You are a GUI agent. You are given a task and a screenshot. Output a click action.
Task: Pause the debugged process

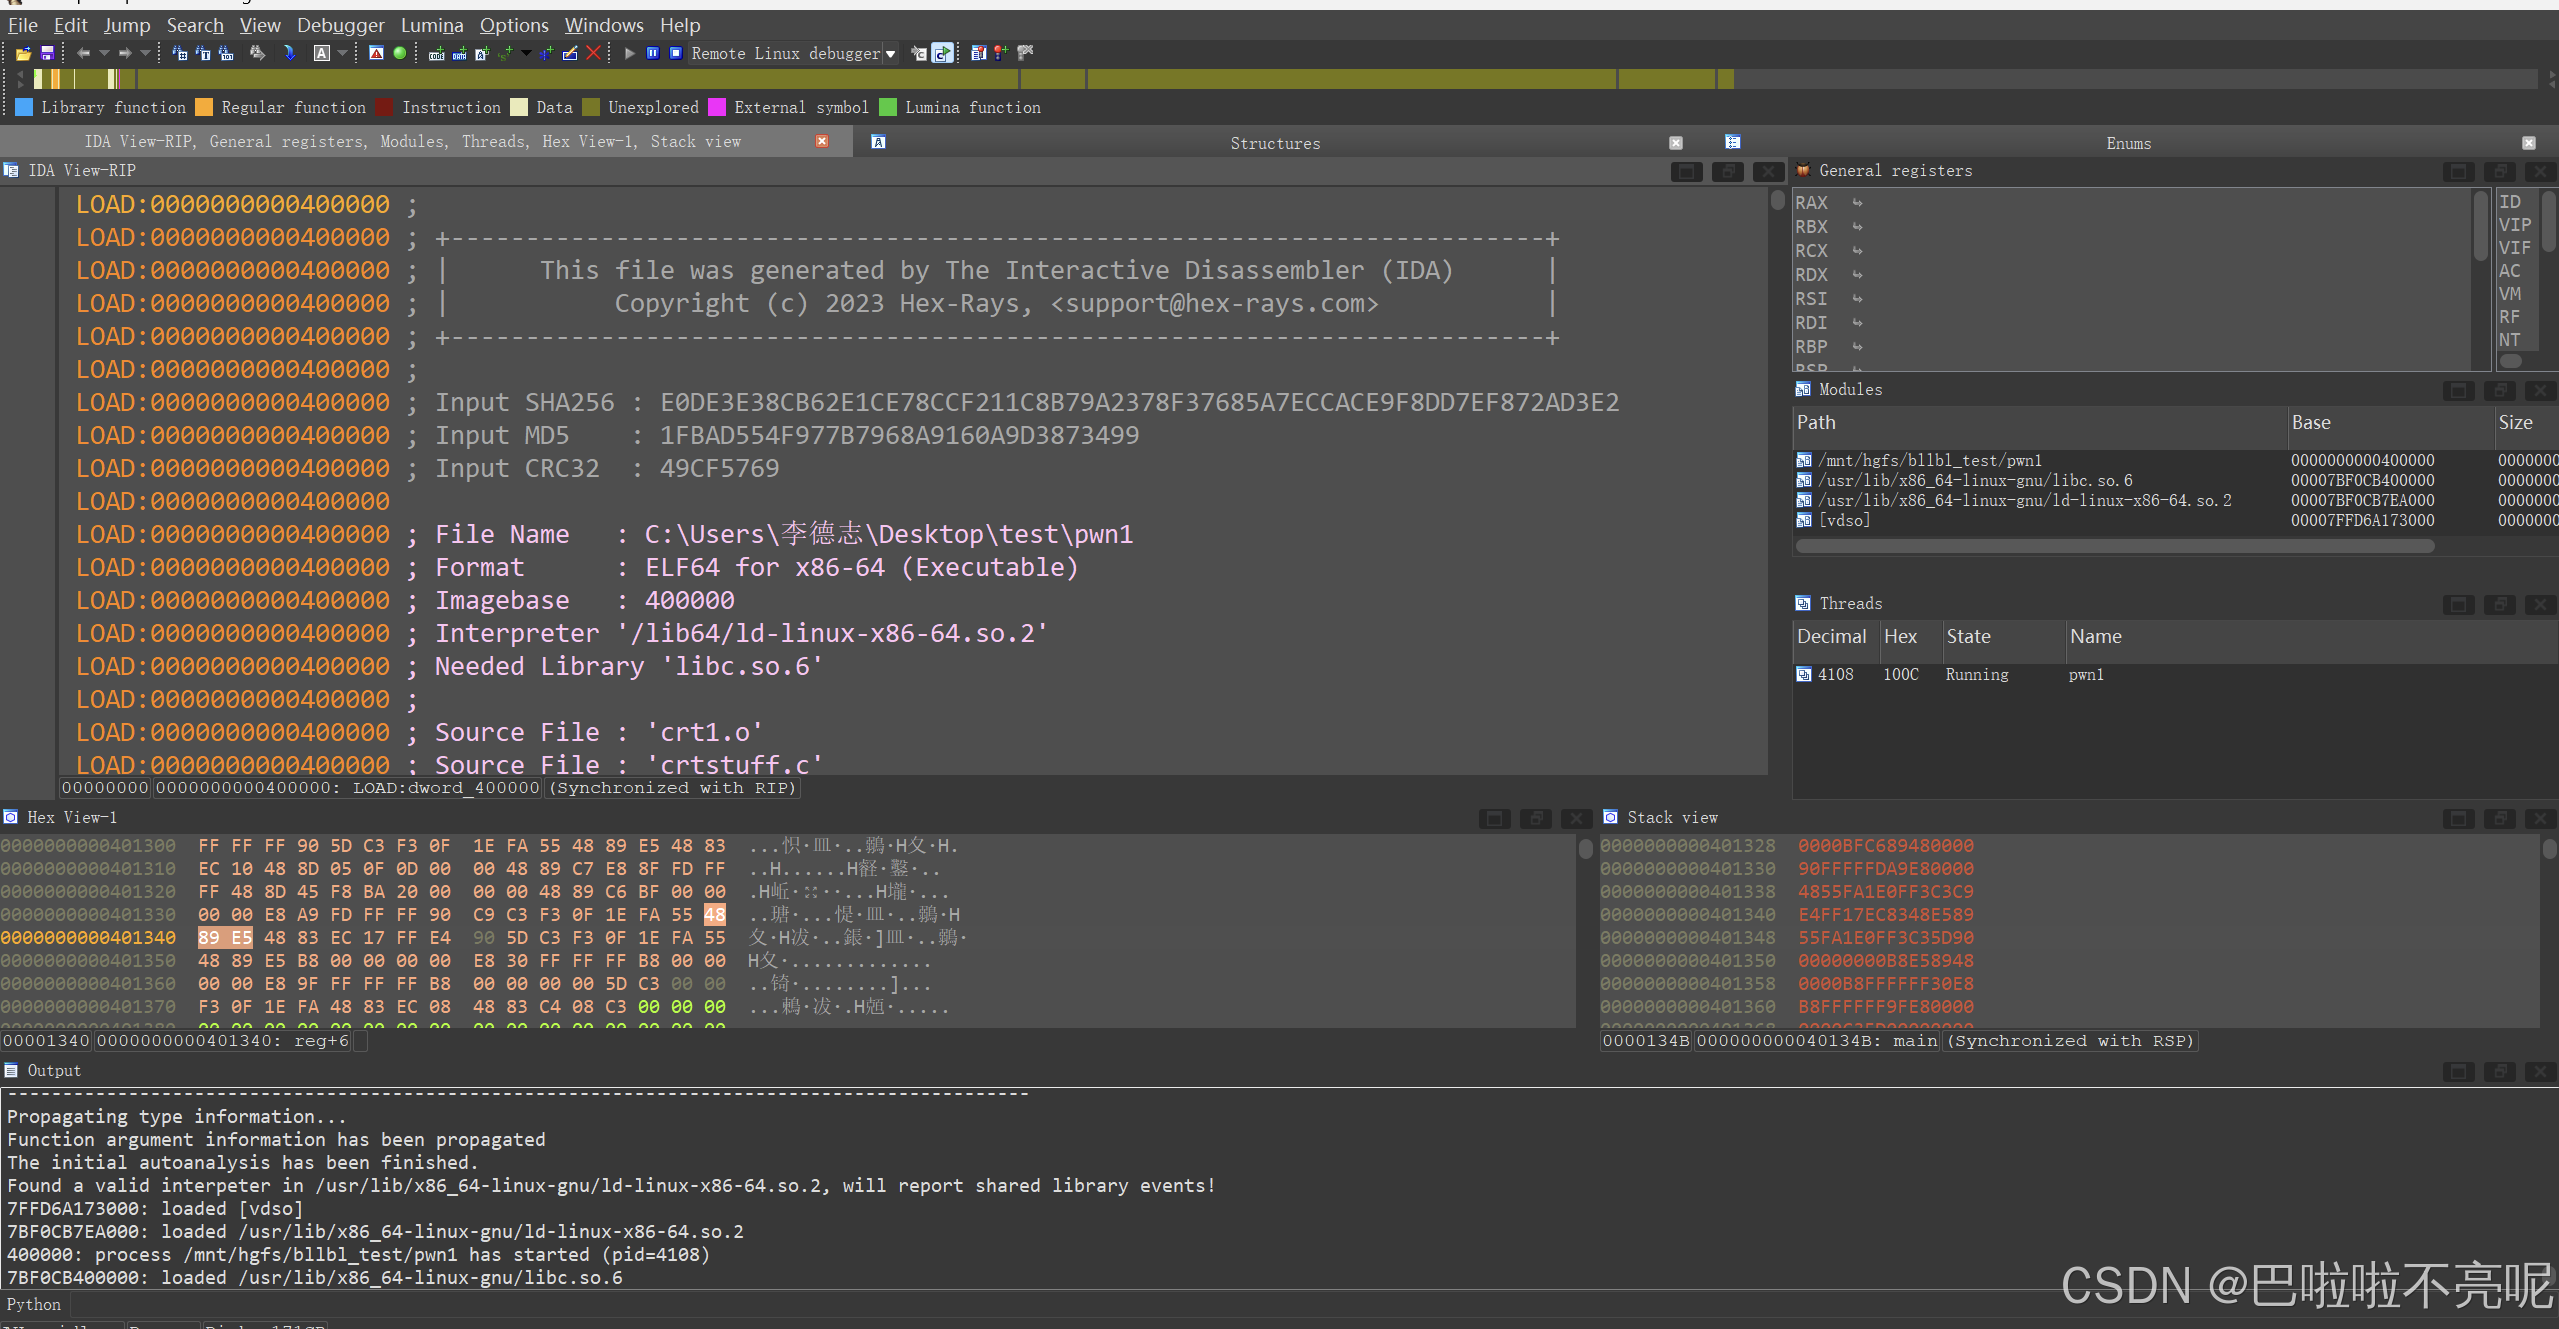coord(652,53)
